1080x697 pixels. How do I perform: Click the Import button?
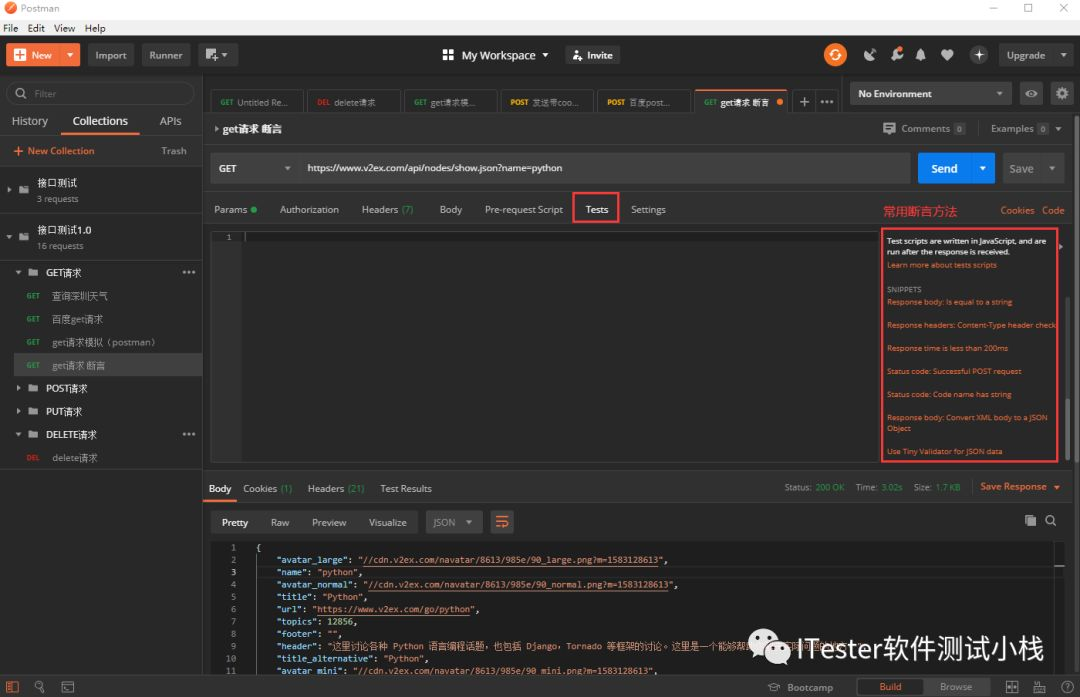coord(110,55)
